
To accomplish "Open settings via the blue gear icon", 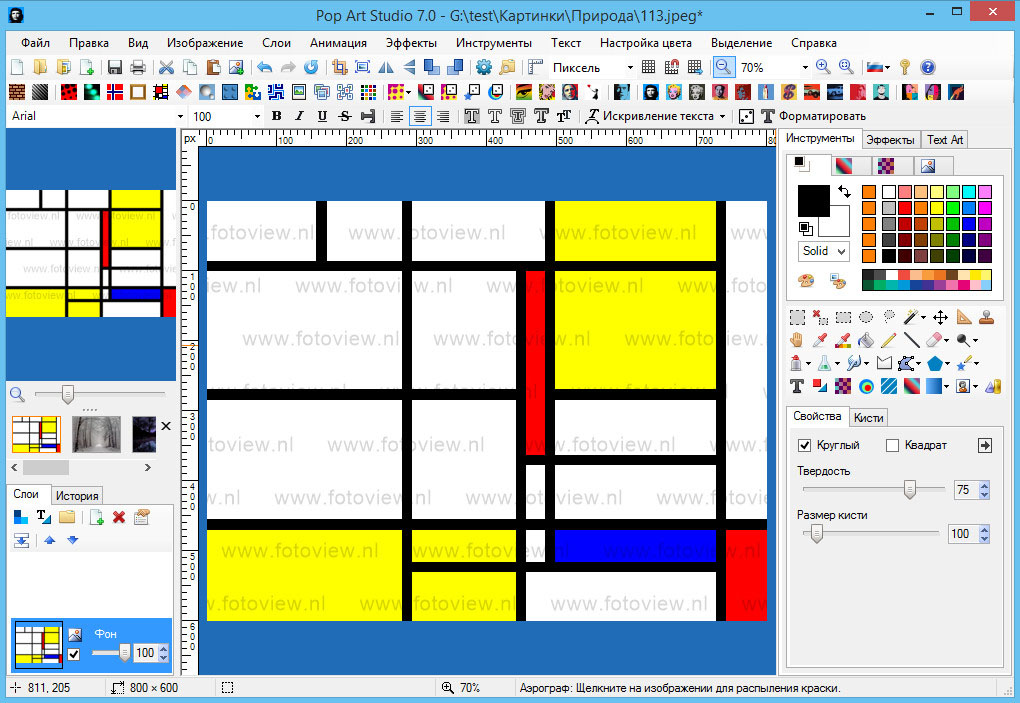I will pos(483,67).
